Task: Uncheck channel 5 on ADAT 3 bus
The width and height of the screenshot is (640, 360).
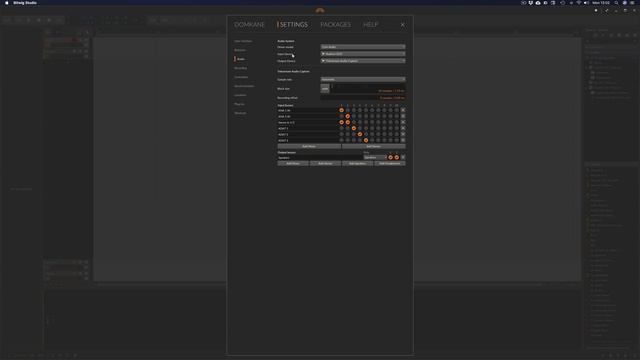Action: pos(366,140)
